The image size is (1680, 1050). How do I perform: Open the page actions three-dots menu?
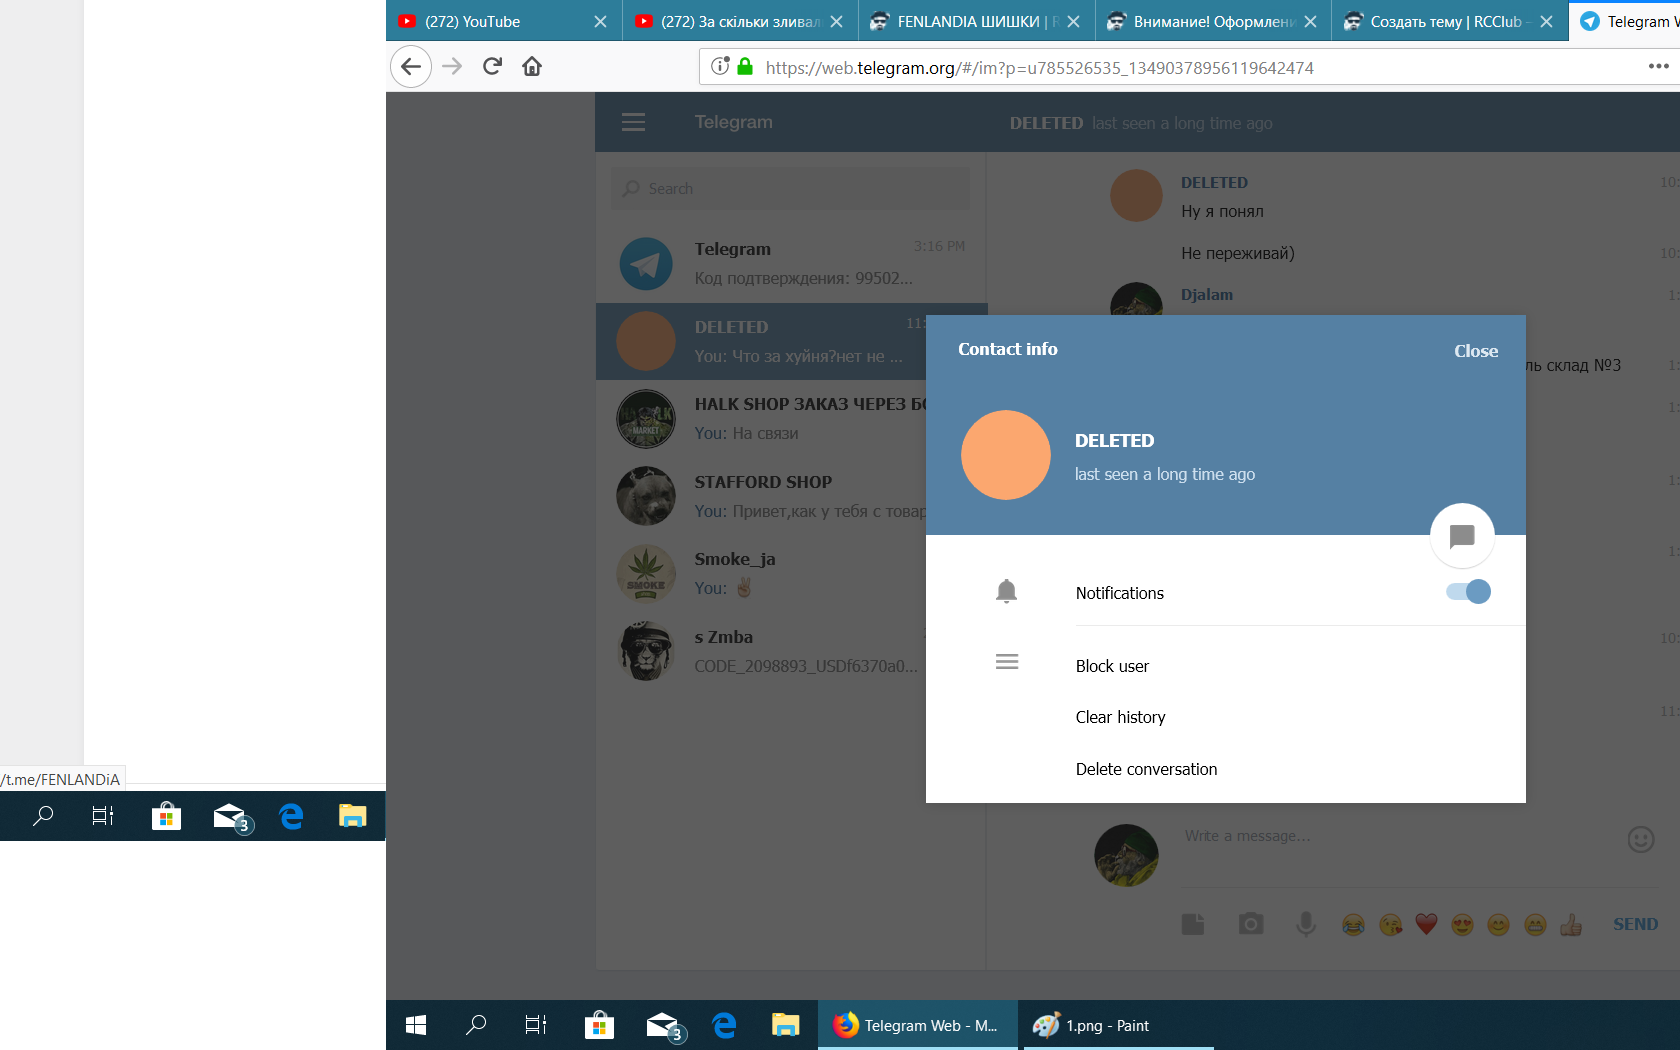[x=1659, y=67]
